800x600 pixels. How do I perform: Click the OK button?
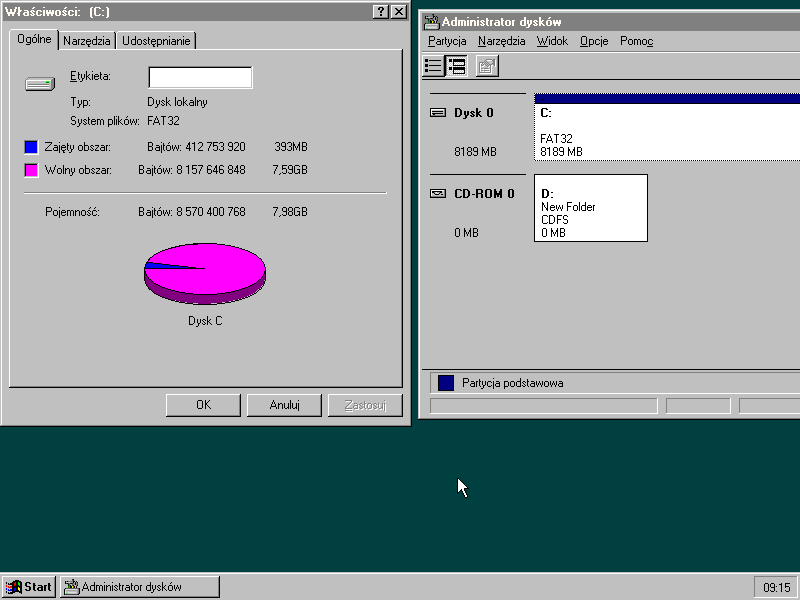(x=203, y=405)
